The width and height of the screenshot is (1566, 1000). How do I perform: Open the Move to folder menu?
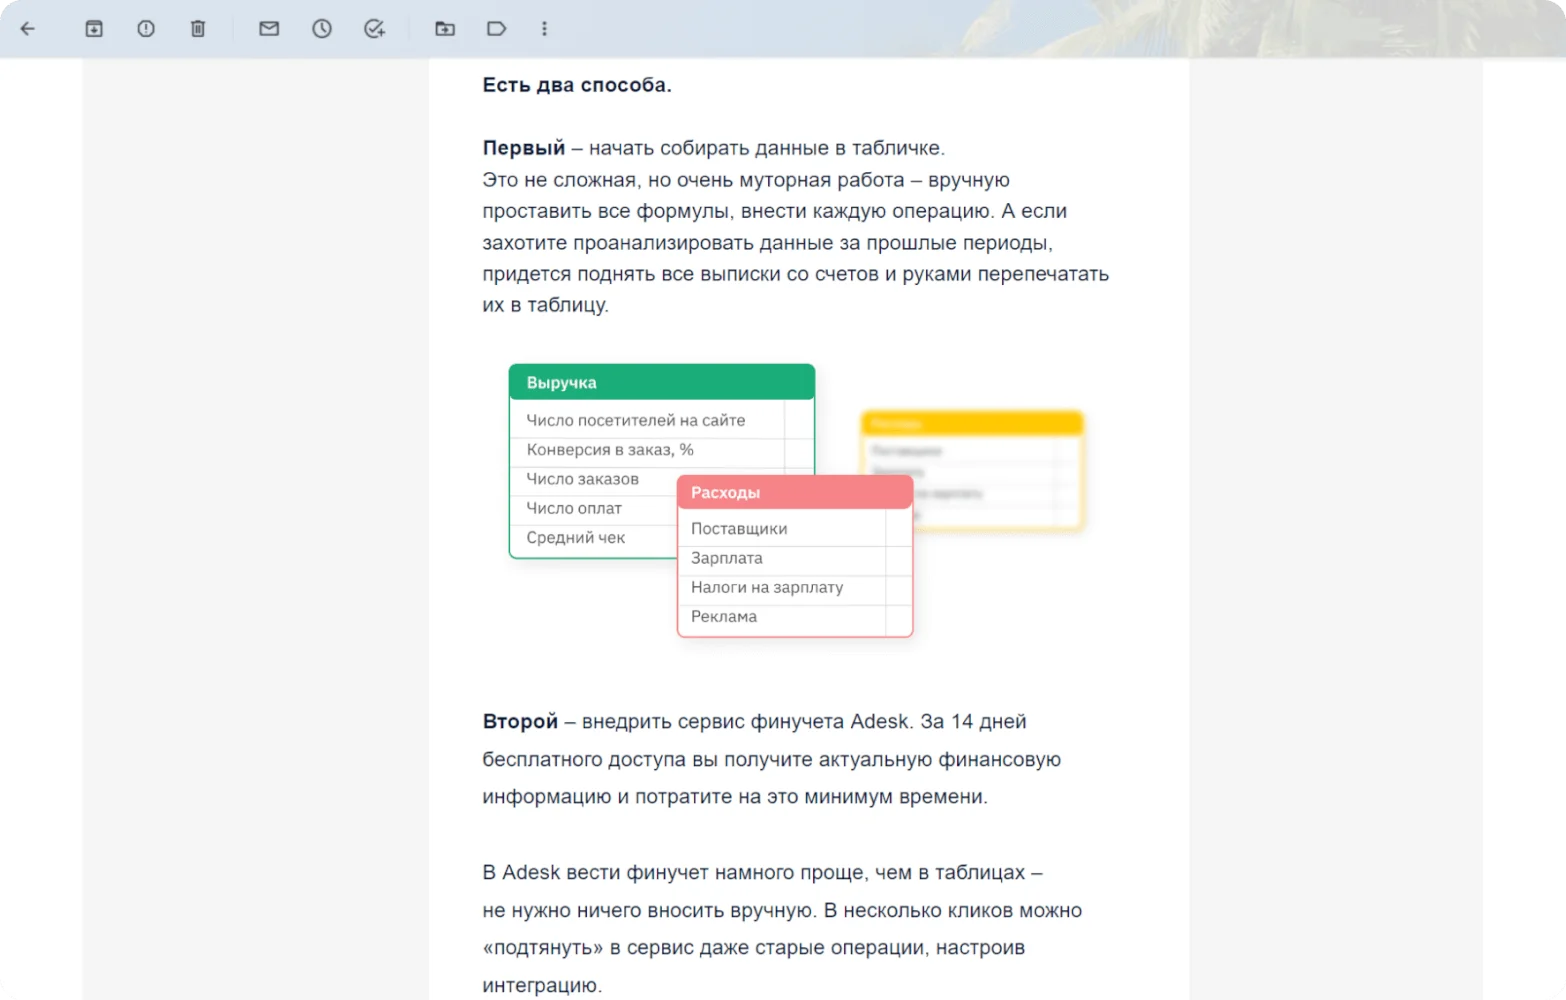pos(445,29)
